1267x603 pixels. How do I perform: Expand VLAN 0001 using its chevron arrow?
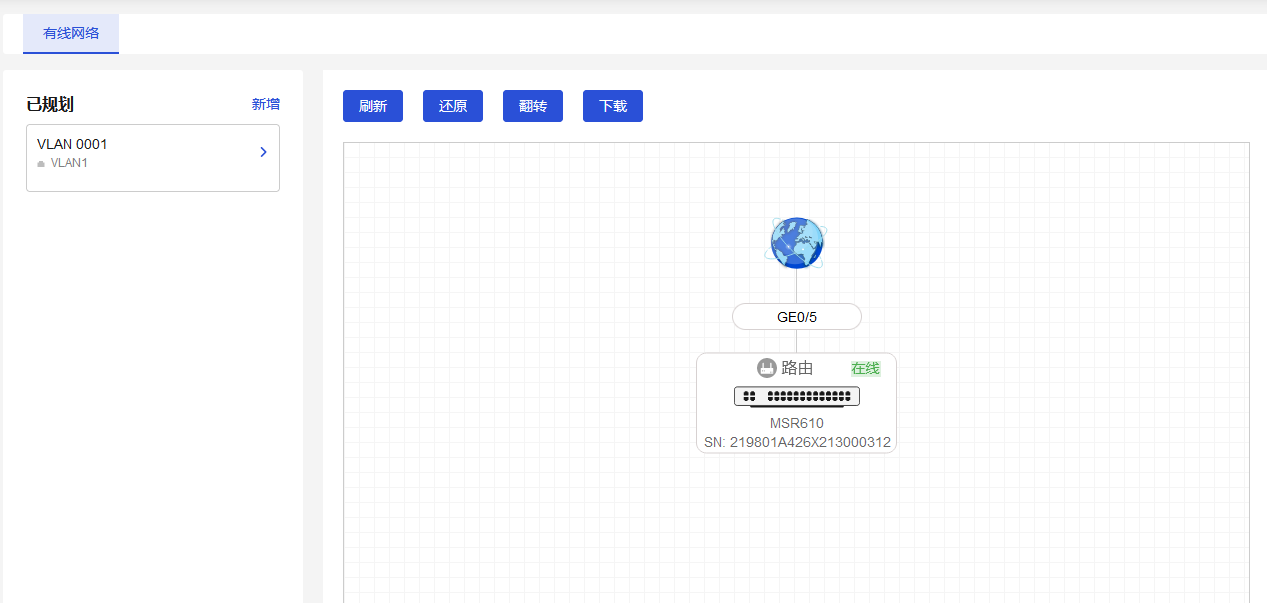tap(263, 152)
